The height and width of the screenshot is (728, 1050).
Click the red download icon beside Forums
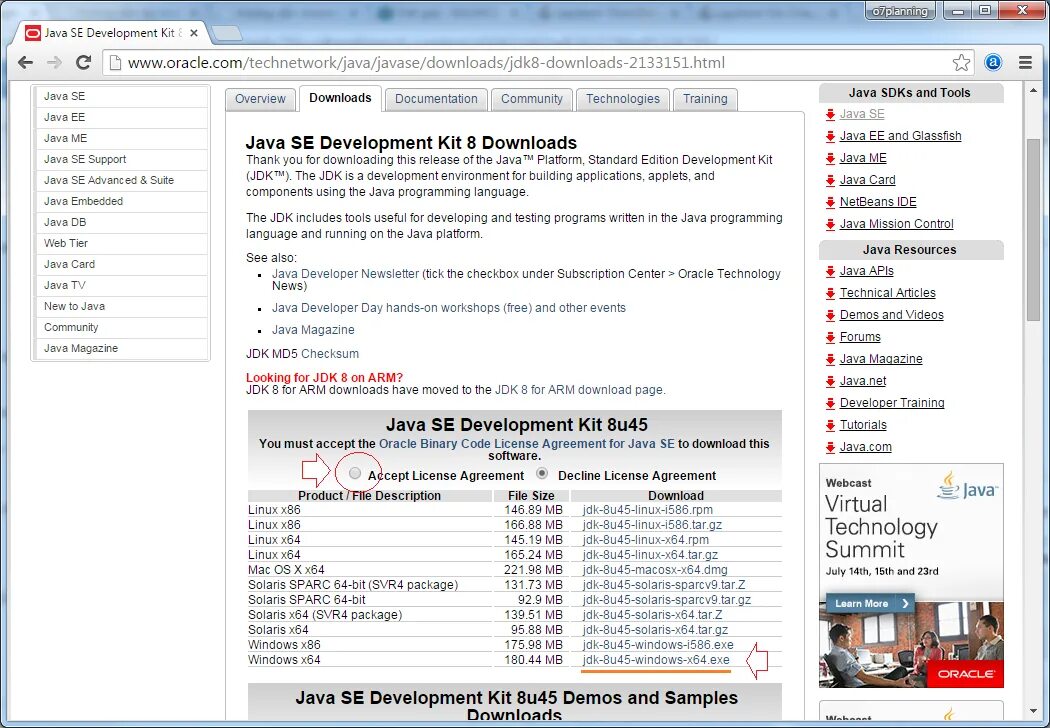pyautogui.click(x=830, y=337)
